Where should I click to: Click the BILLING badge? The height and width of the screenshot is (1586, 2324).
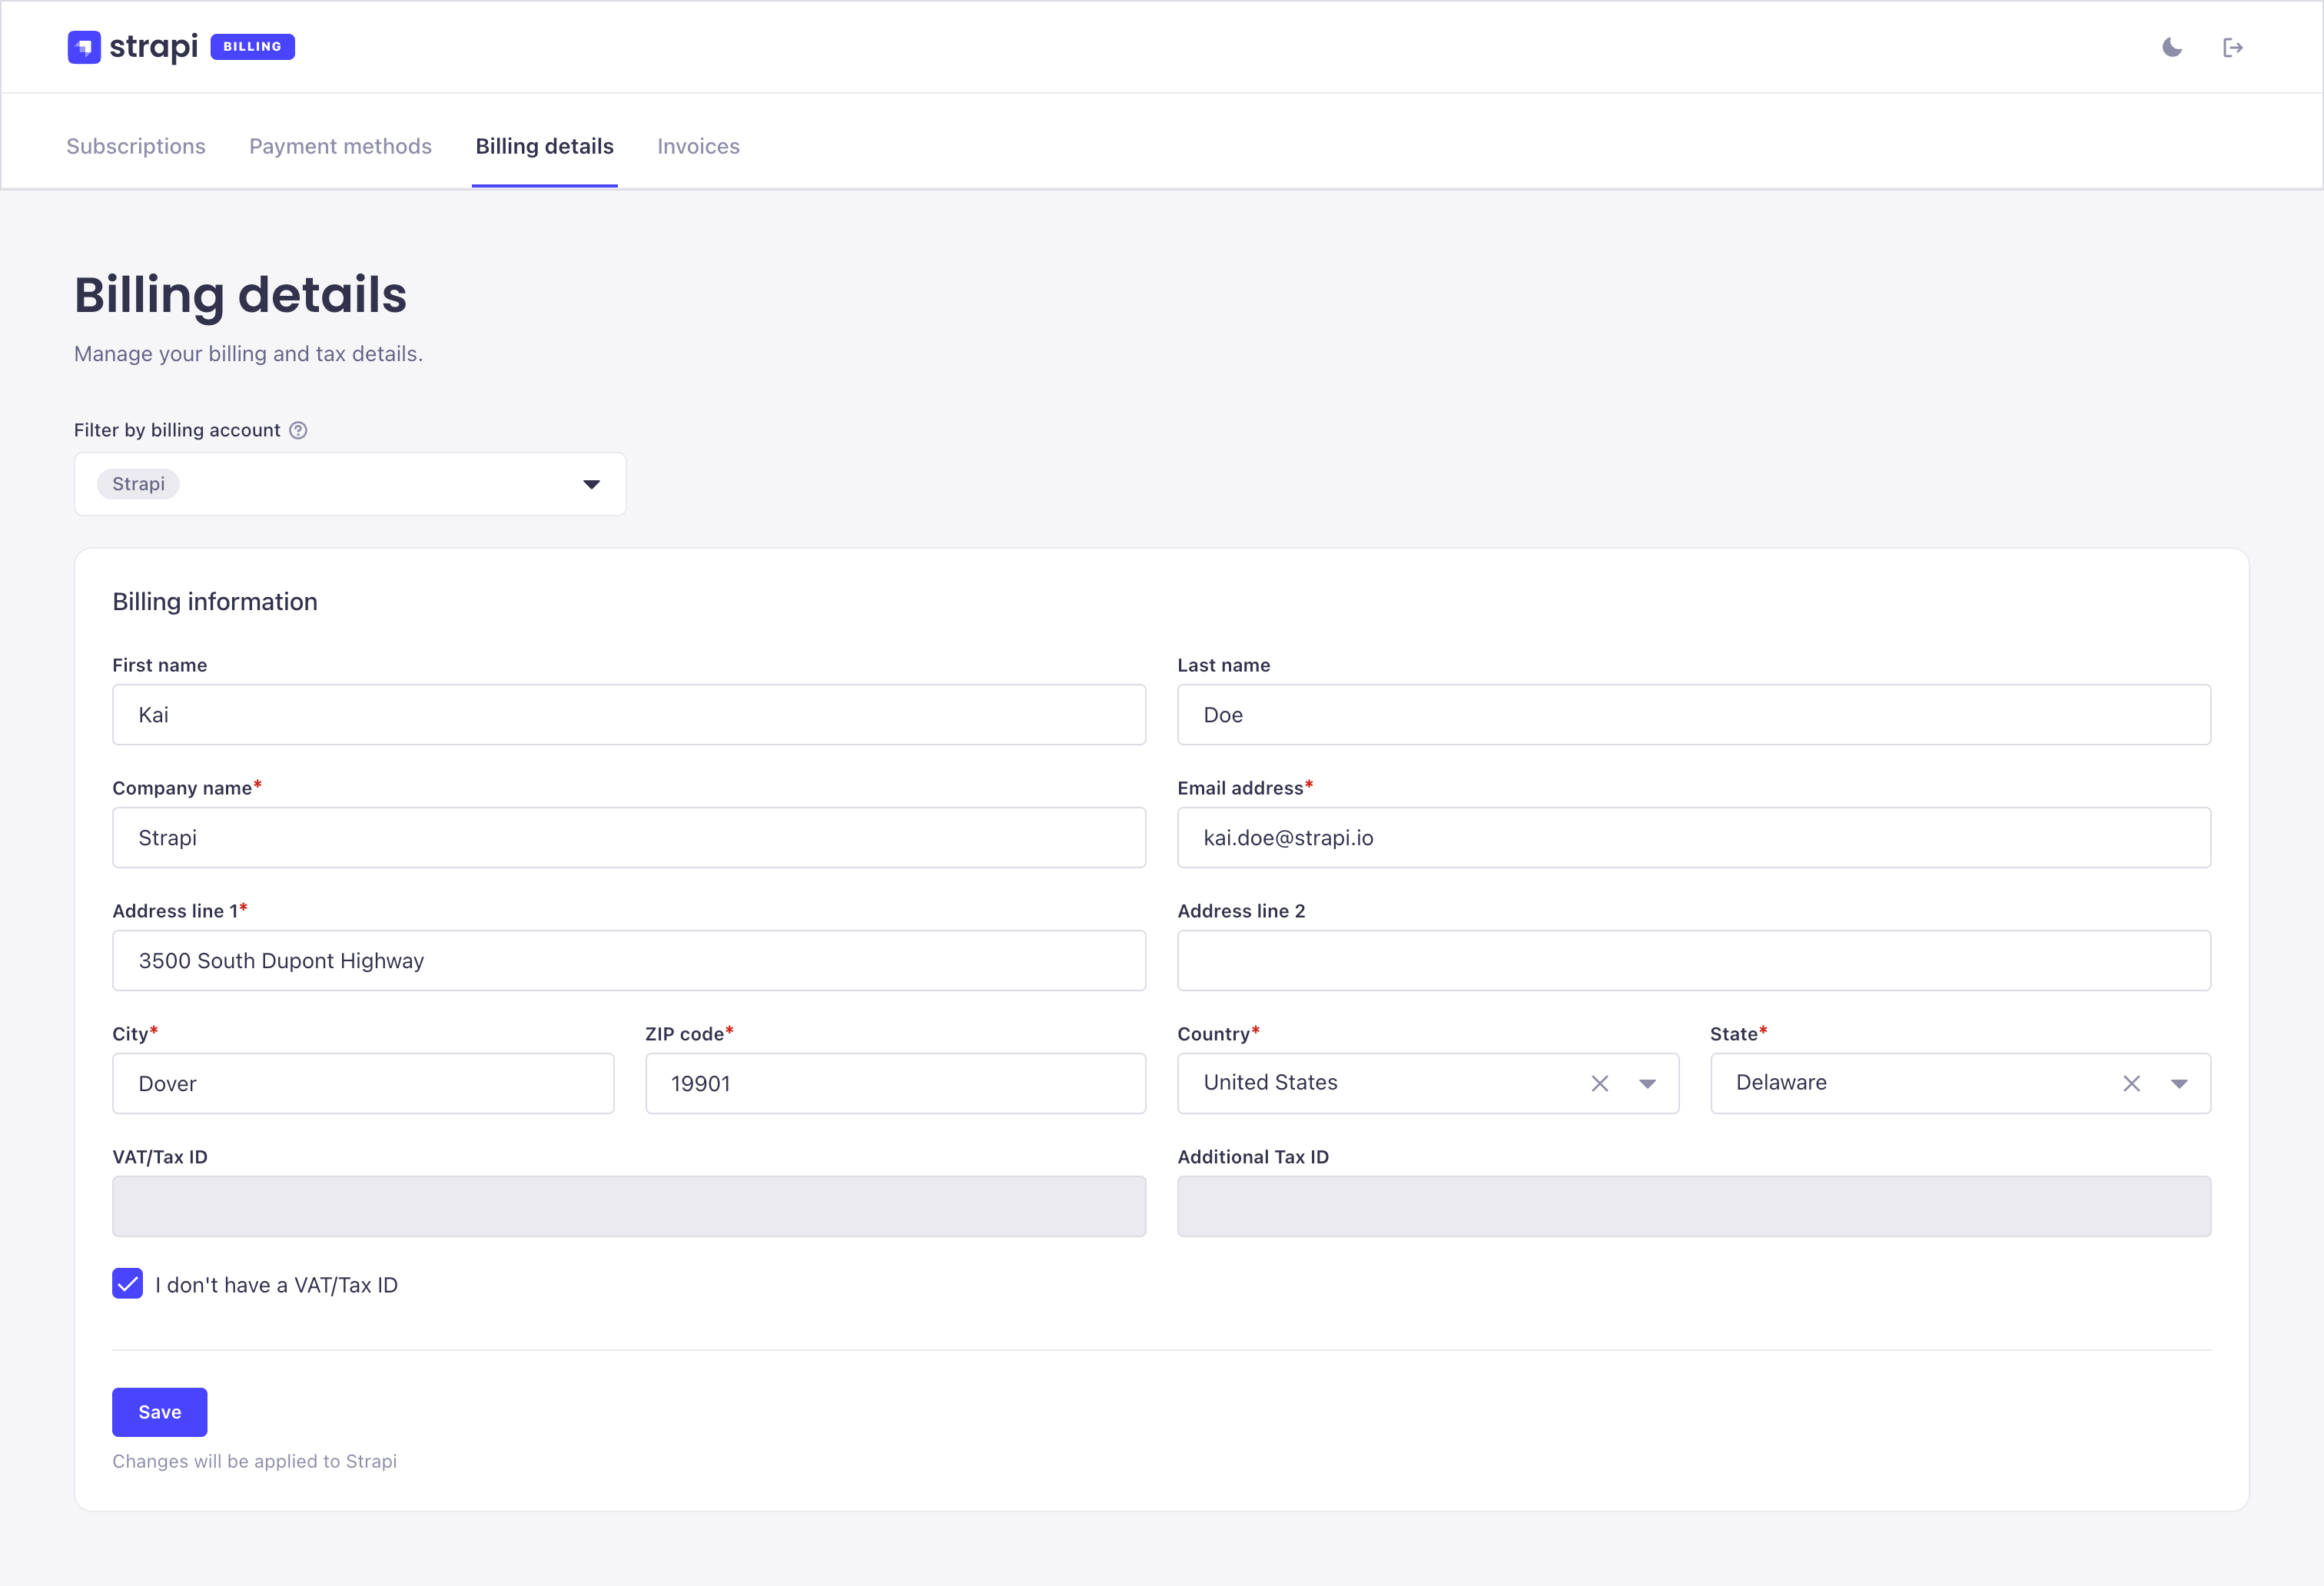pyautogui.click(x=252, y=47)
